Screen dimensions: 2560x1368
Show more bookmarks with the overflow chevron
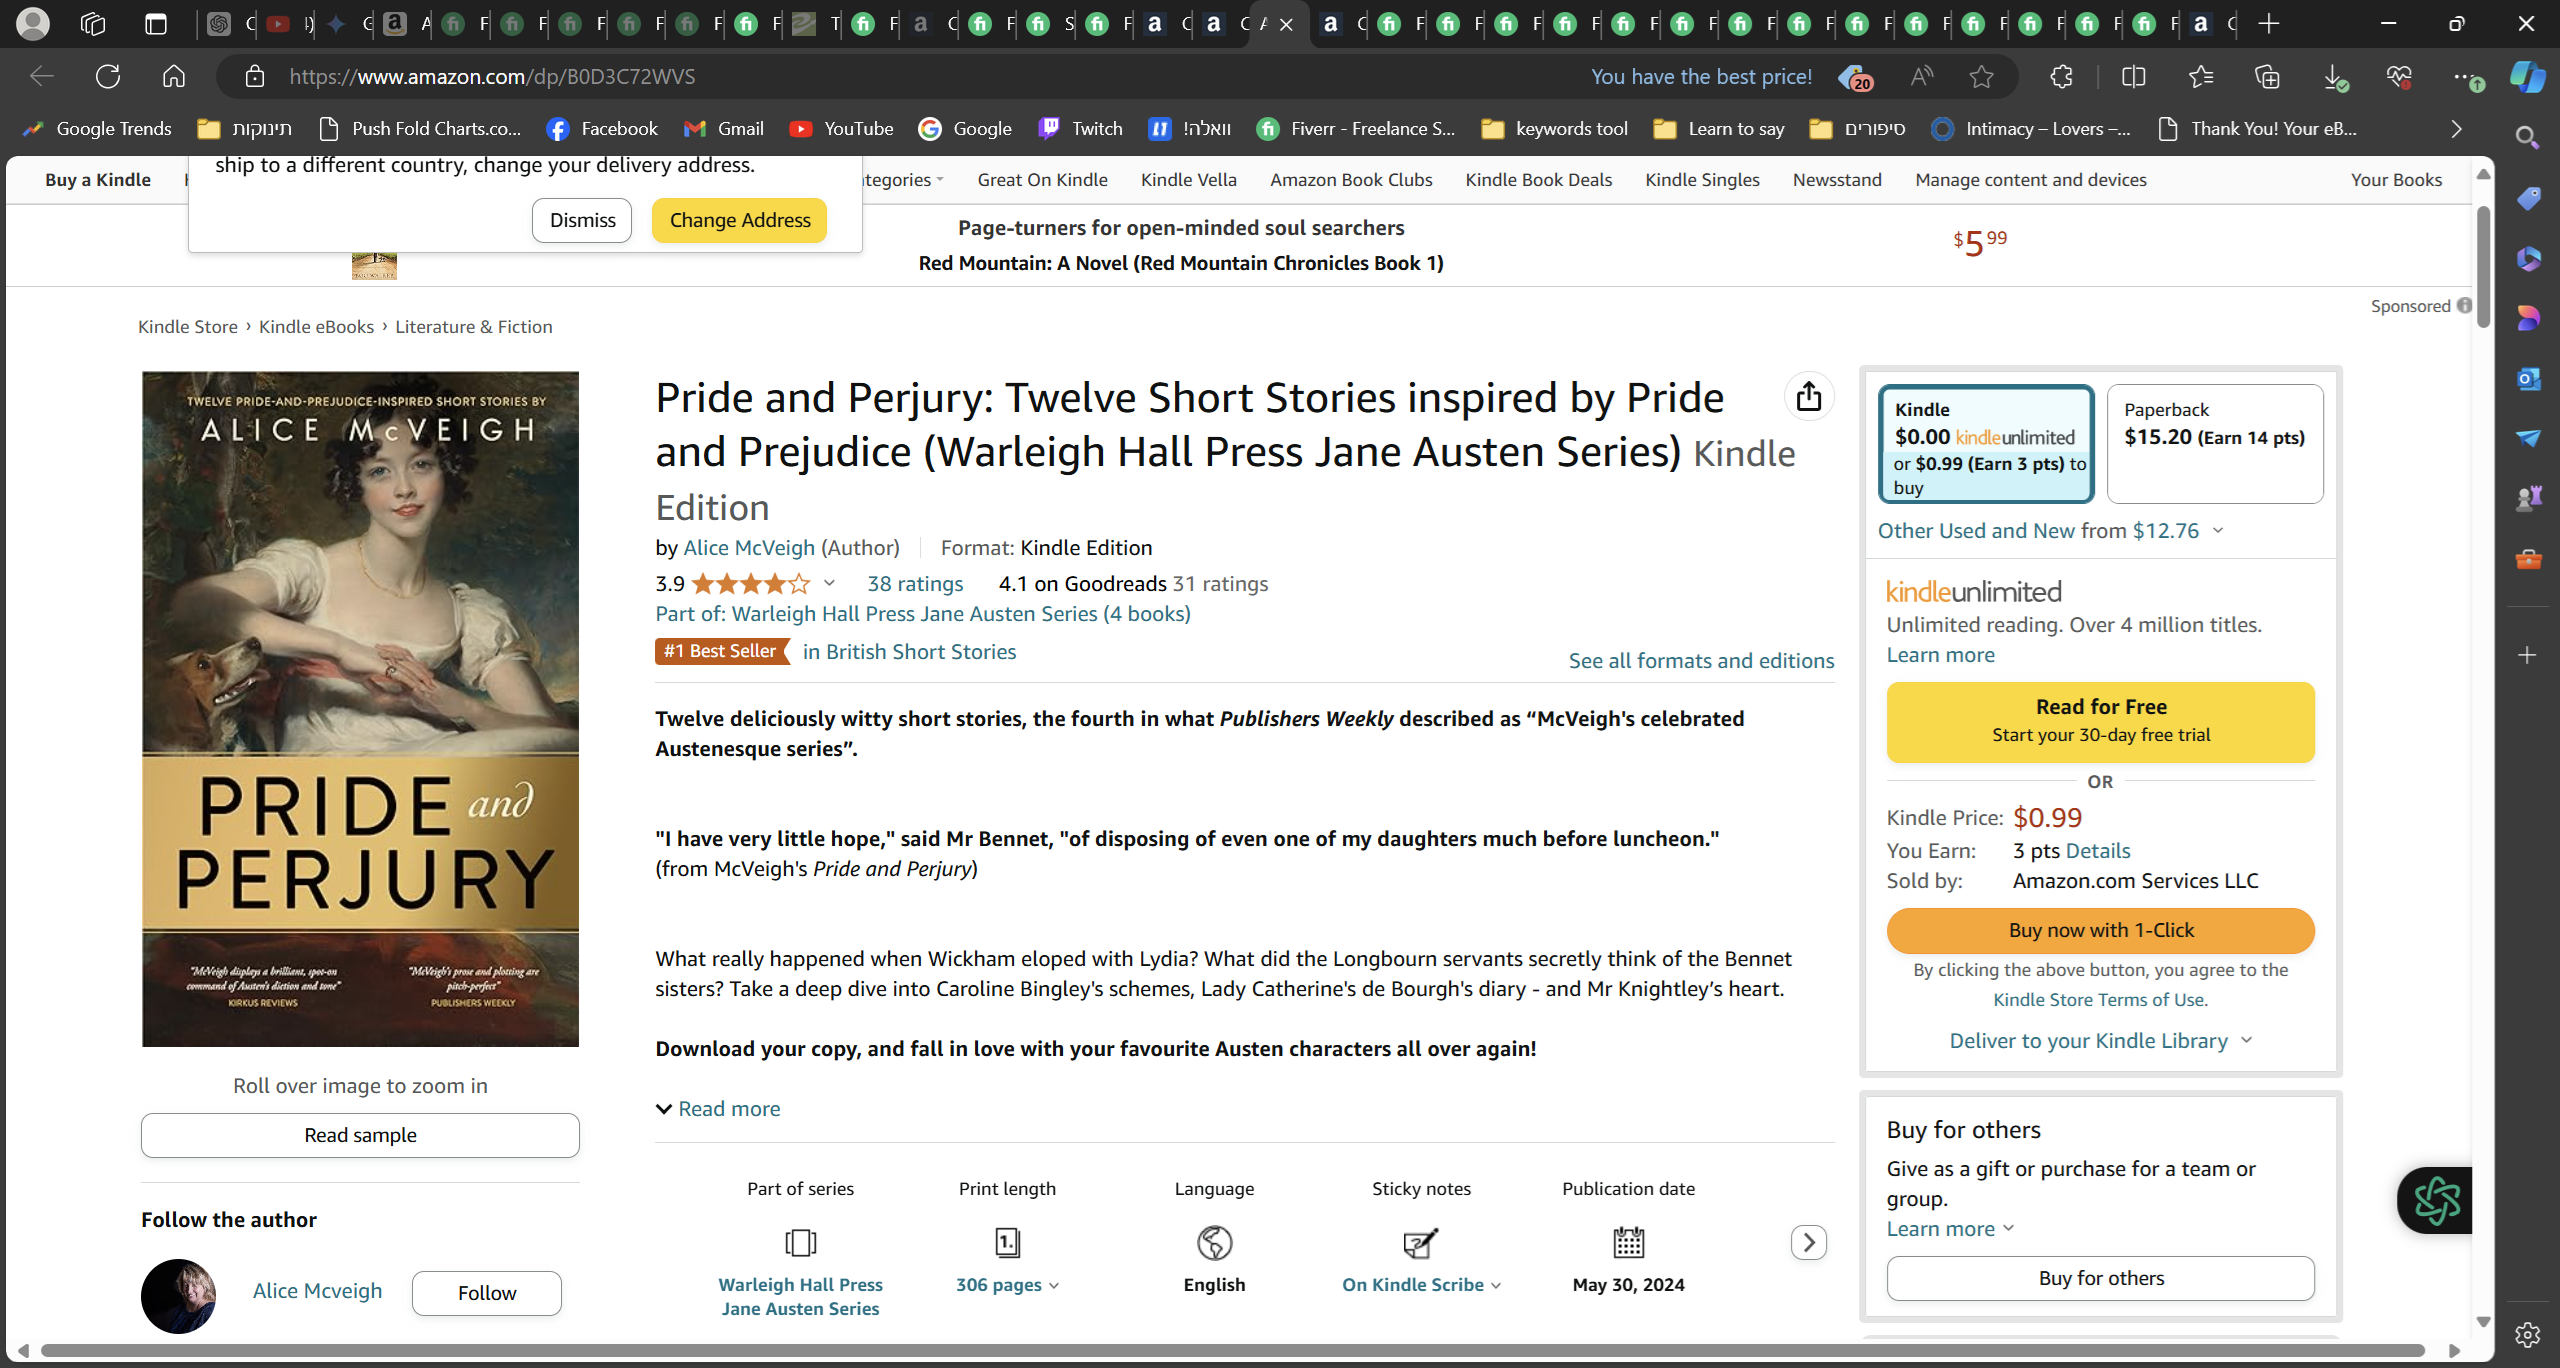2457,129
